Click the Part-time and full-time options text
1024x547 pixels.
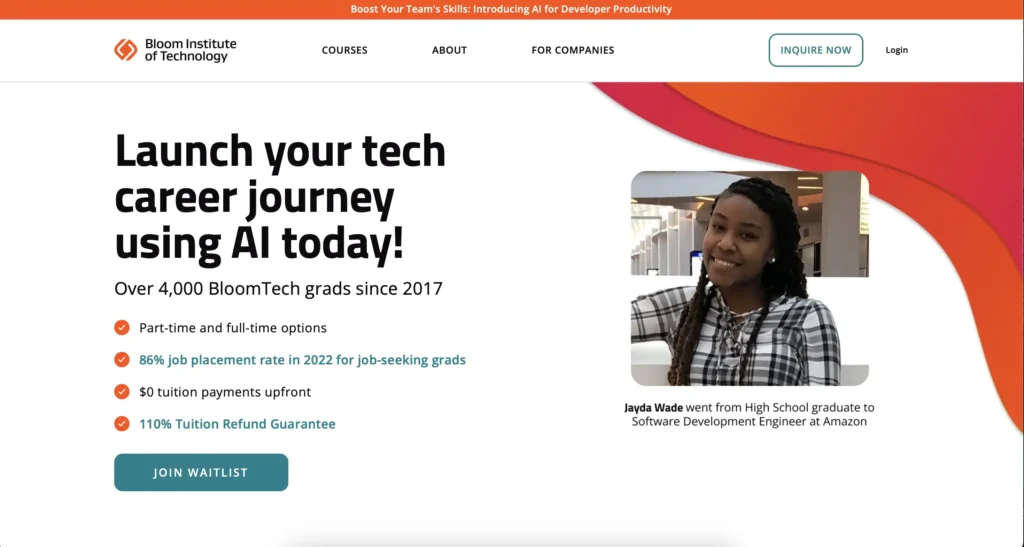pos(232,328)
